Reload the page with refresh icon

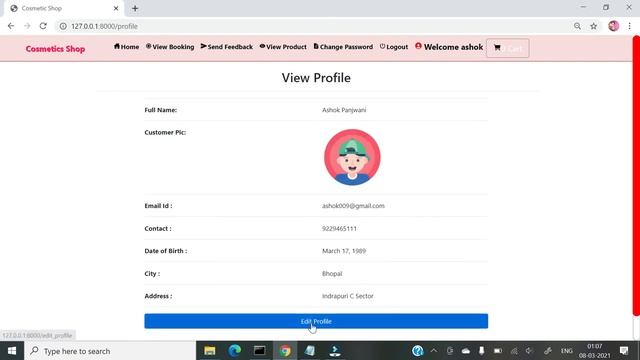coord(43,26)
